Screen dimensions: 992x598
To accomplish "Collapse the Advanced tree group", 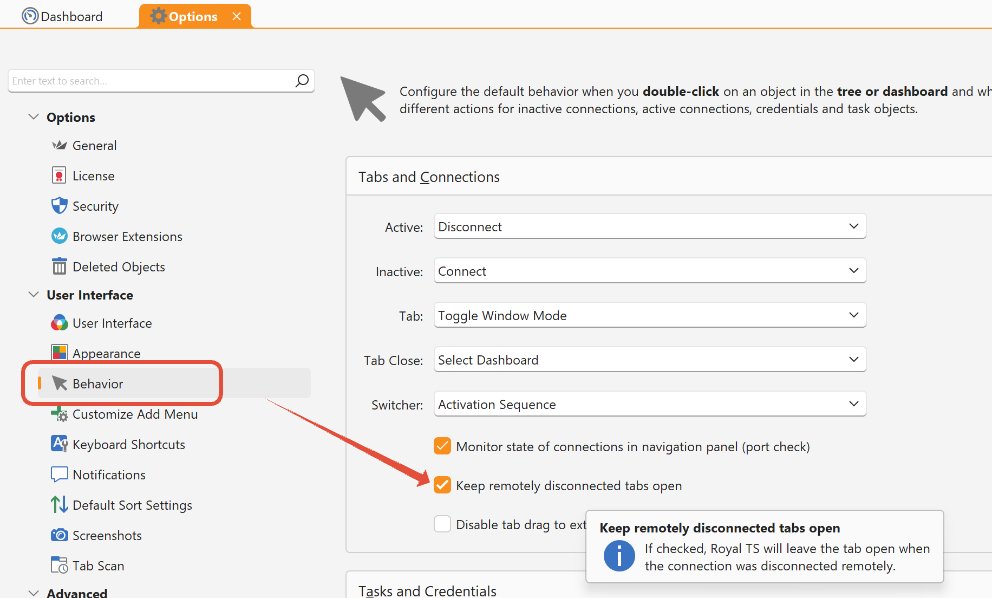I will click(x=34, y=593).
